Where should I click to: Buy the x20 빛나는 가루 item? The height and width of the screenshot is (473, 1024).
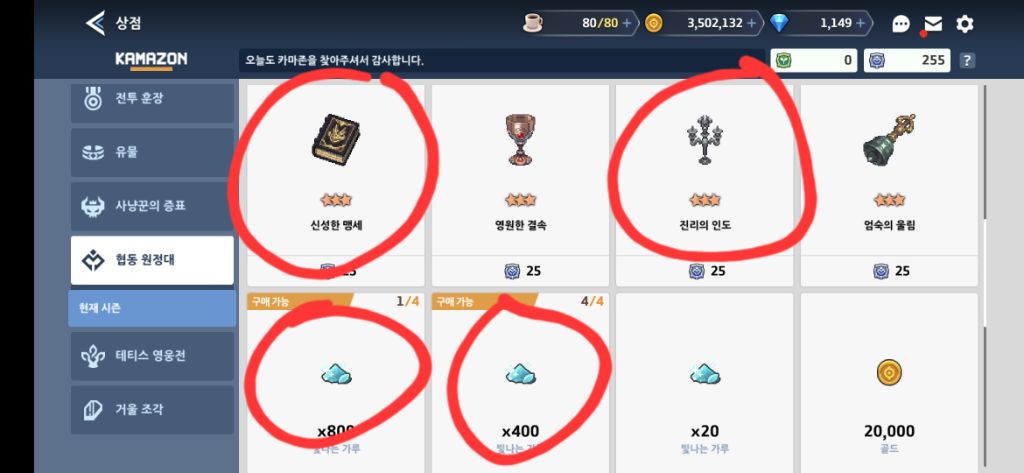(x=705, y=383)
